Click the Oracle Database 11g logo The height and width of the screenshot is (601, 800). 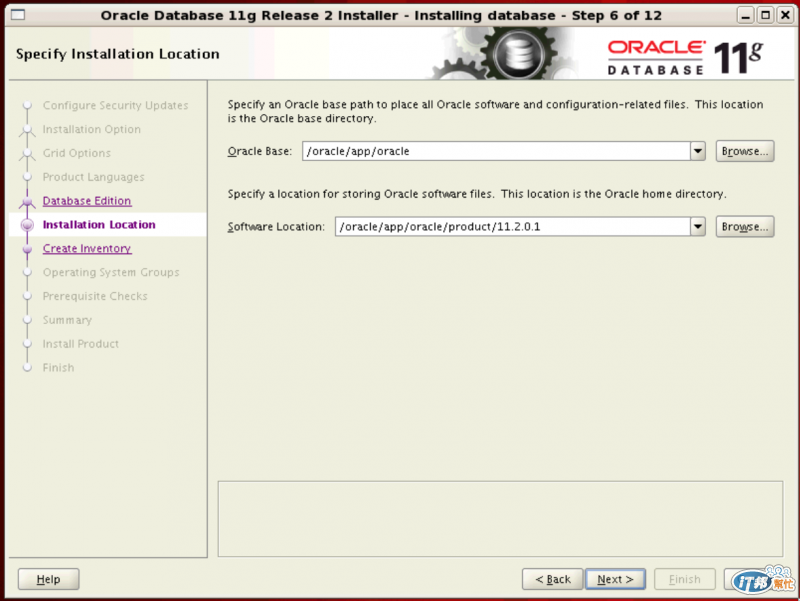tap(685, 57)
